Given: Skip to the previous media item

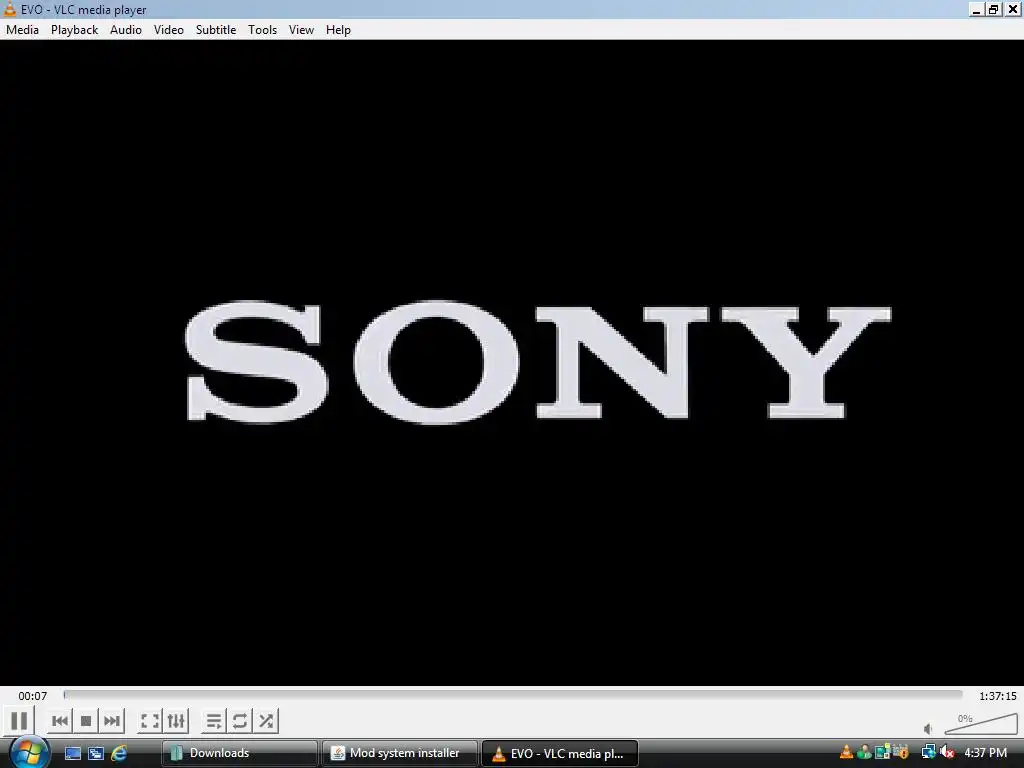Looking at the screenshot, I should [59, 721].
